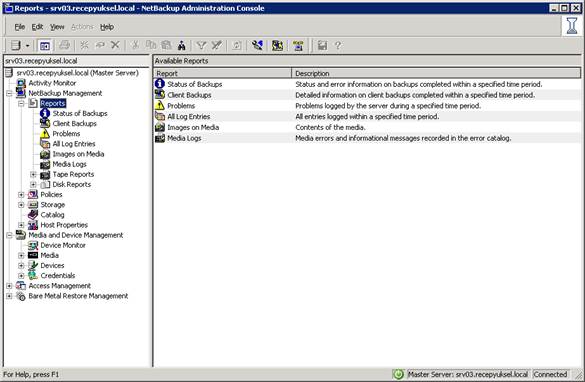Expand the Host Properties node

pos(21,225)
